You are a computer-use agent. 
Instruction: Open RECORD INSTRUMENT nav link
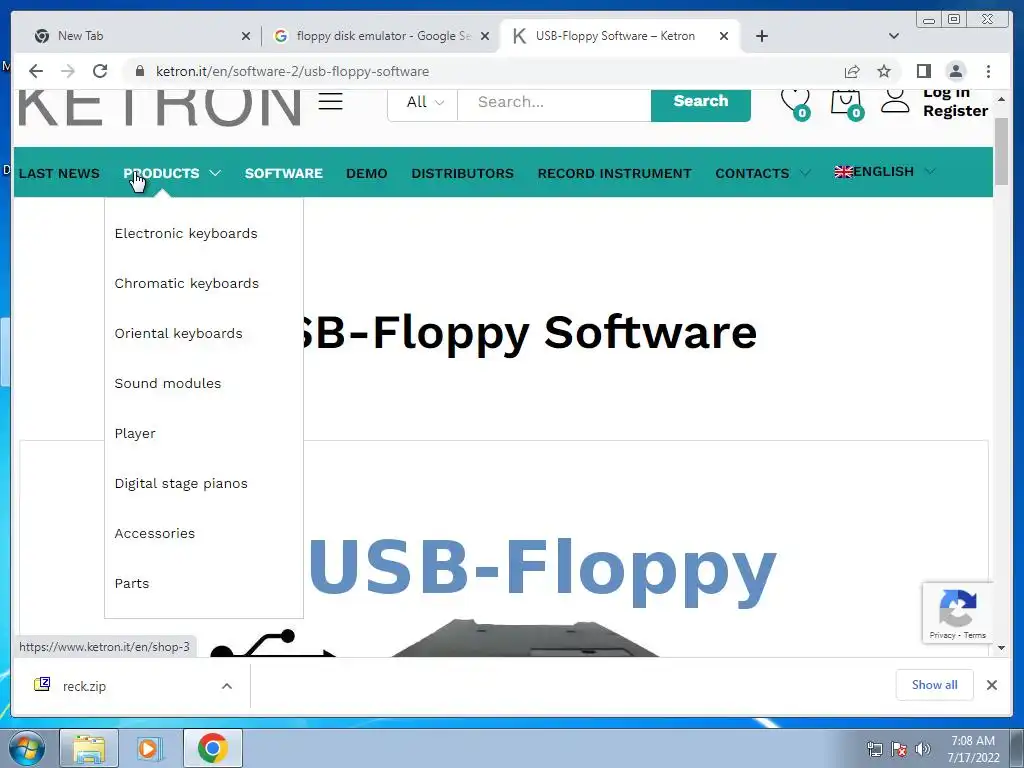point(615,173)
